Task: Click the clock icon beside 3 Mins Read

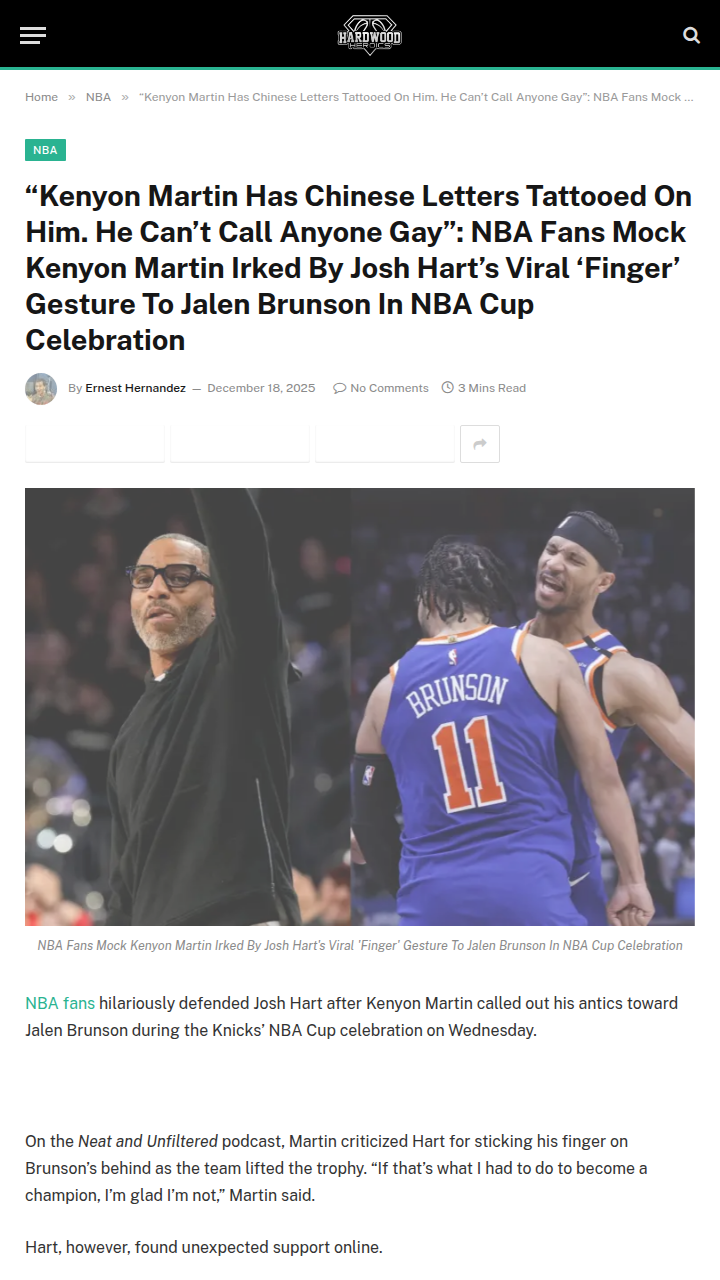Action: 448,388
